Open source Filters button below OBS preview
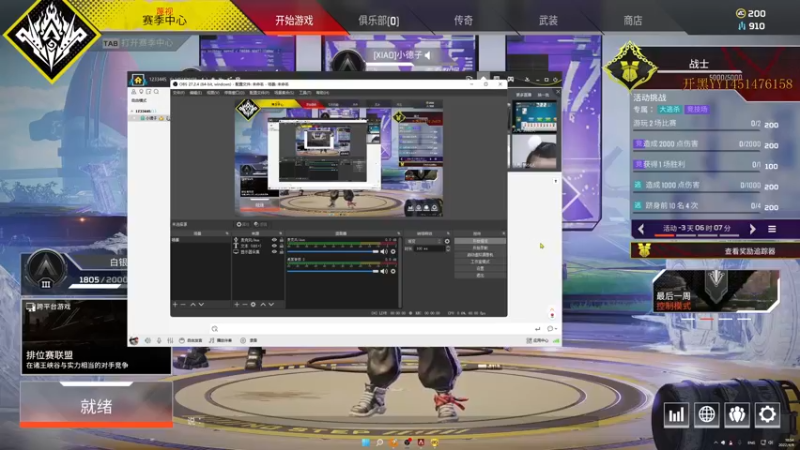 (x=260, y=224)
